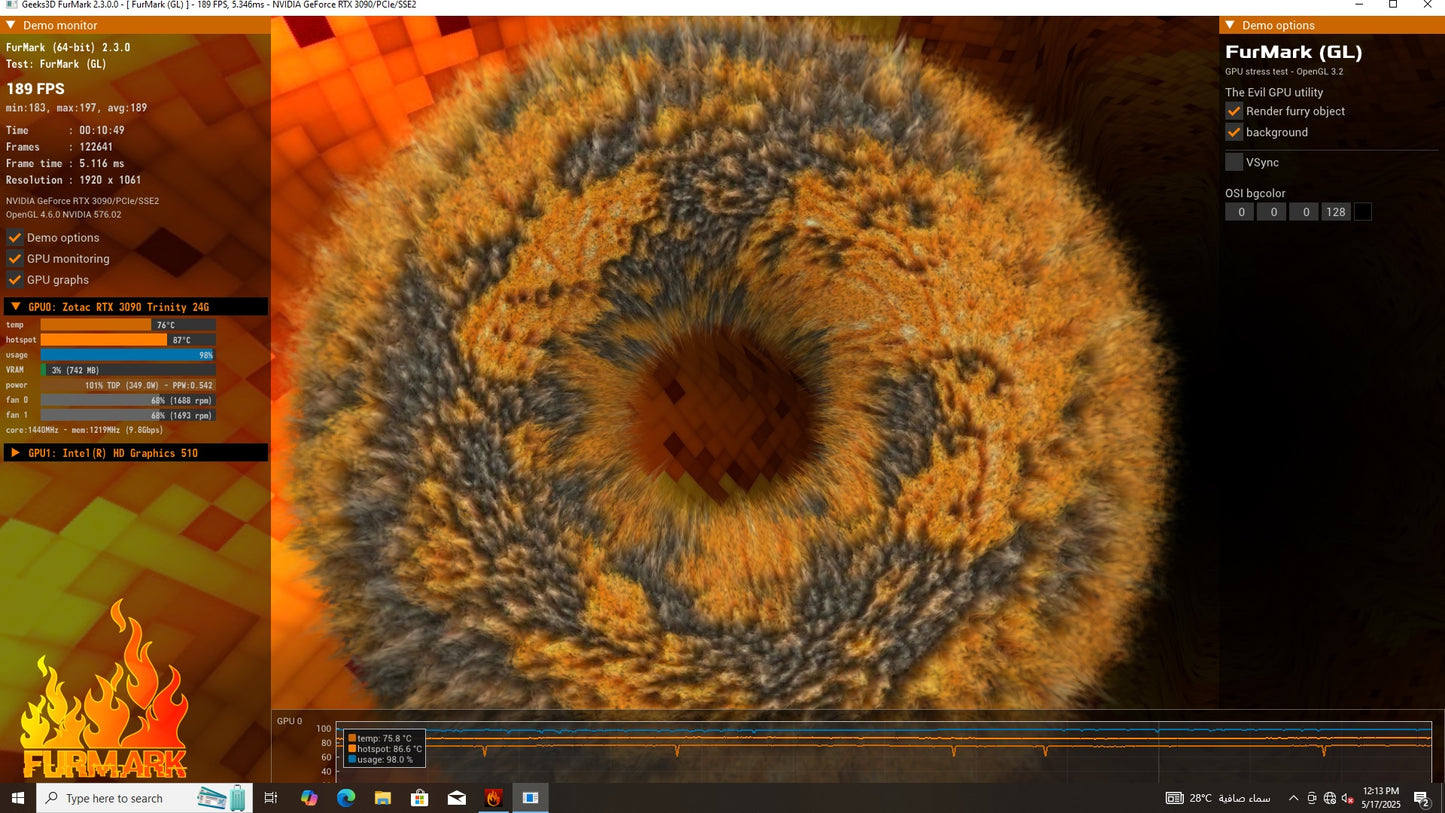1445x813 pixels.
Task: Click the hotspot legend entry in graph
Action: (386, 749)
